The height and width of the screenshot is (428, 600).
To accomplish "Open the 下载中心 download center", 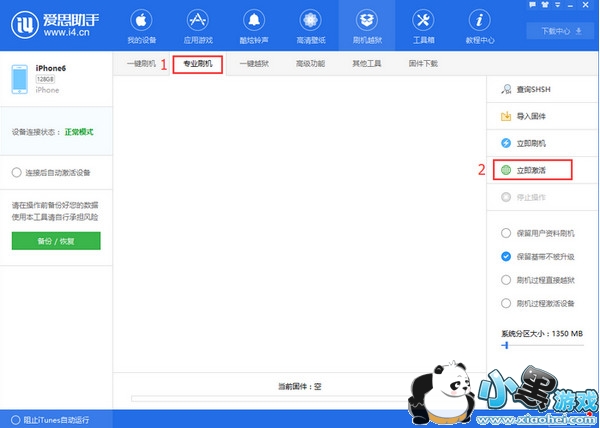I will (x=561, y=31).
